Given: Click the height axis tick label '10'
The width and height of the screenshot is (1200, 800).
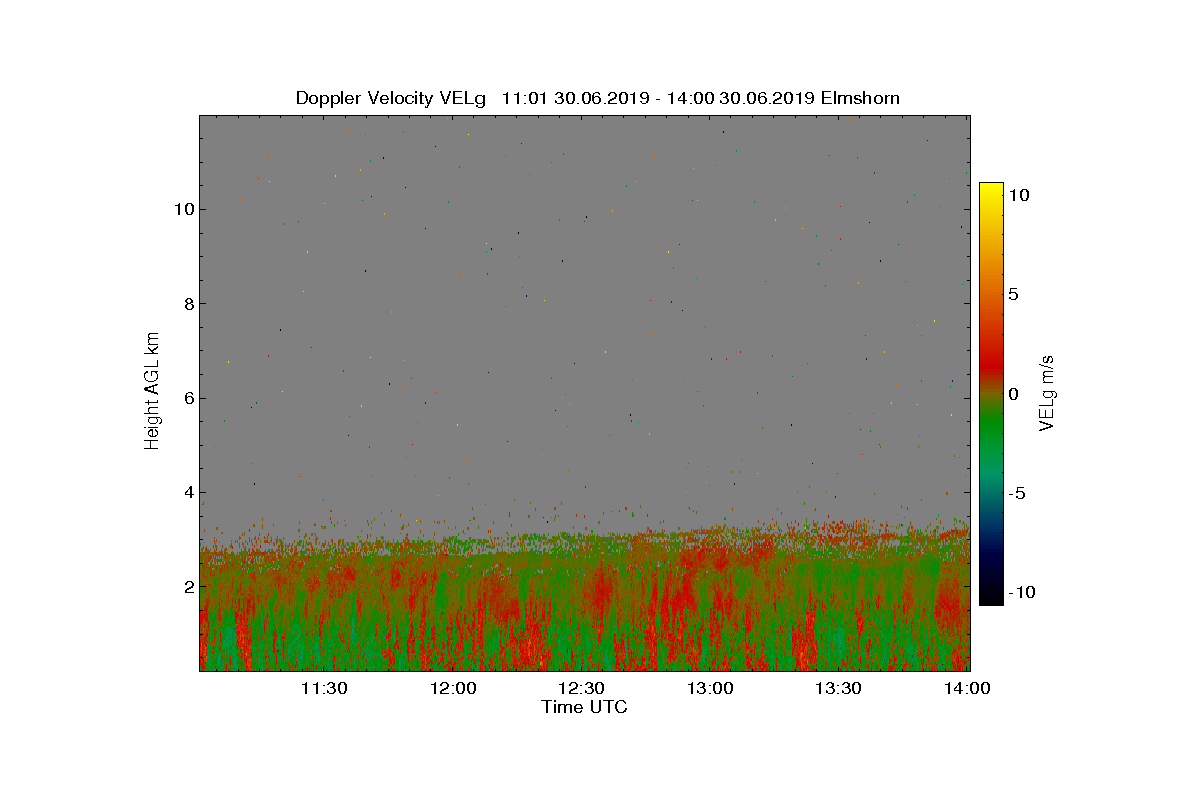Looking at the screenshot, I should [x=183, y=209].
